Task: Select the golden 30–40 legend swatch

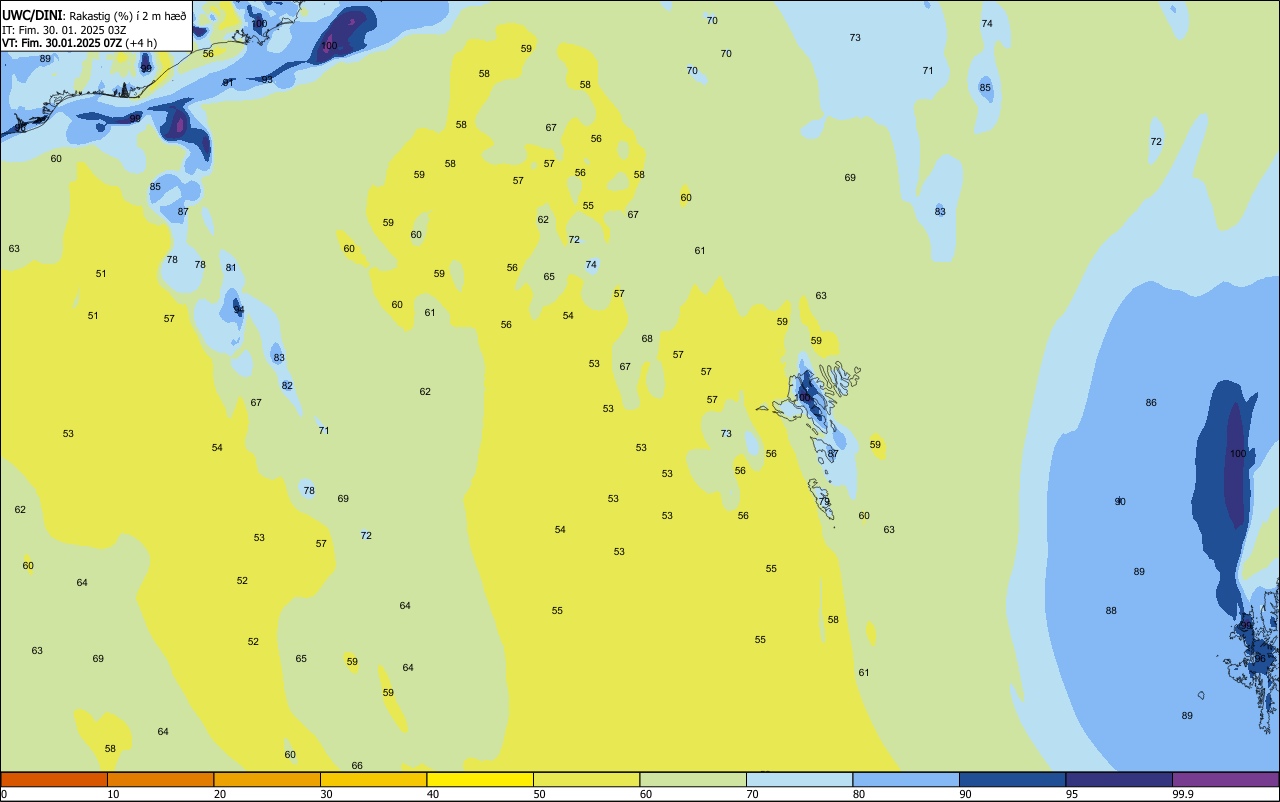Action: [x=373, y=779]
